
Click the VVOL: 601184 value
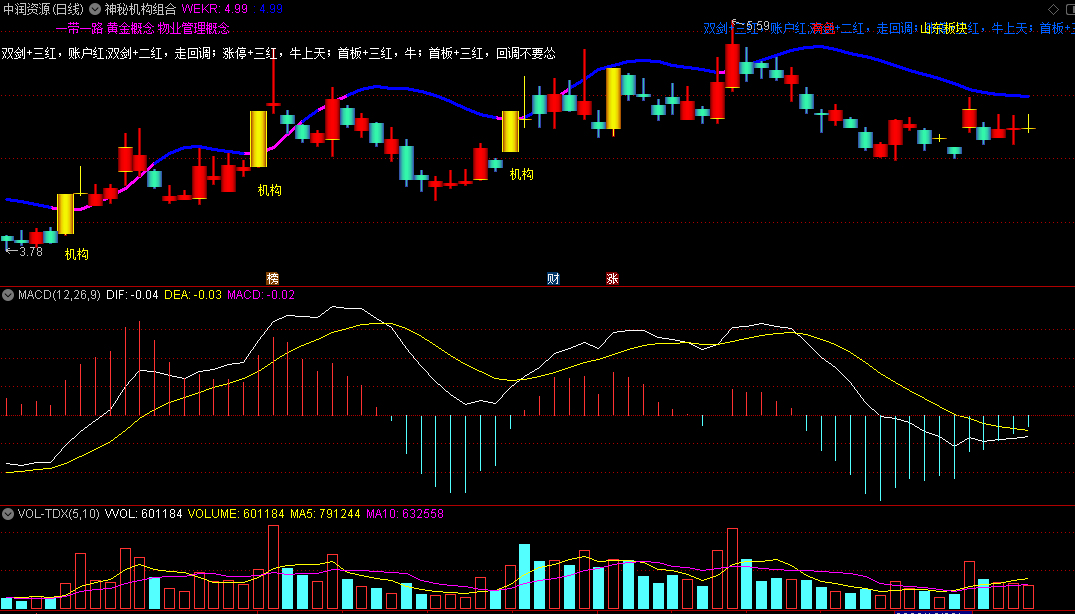[x=143, y=513]
